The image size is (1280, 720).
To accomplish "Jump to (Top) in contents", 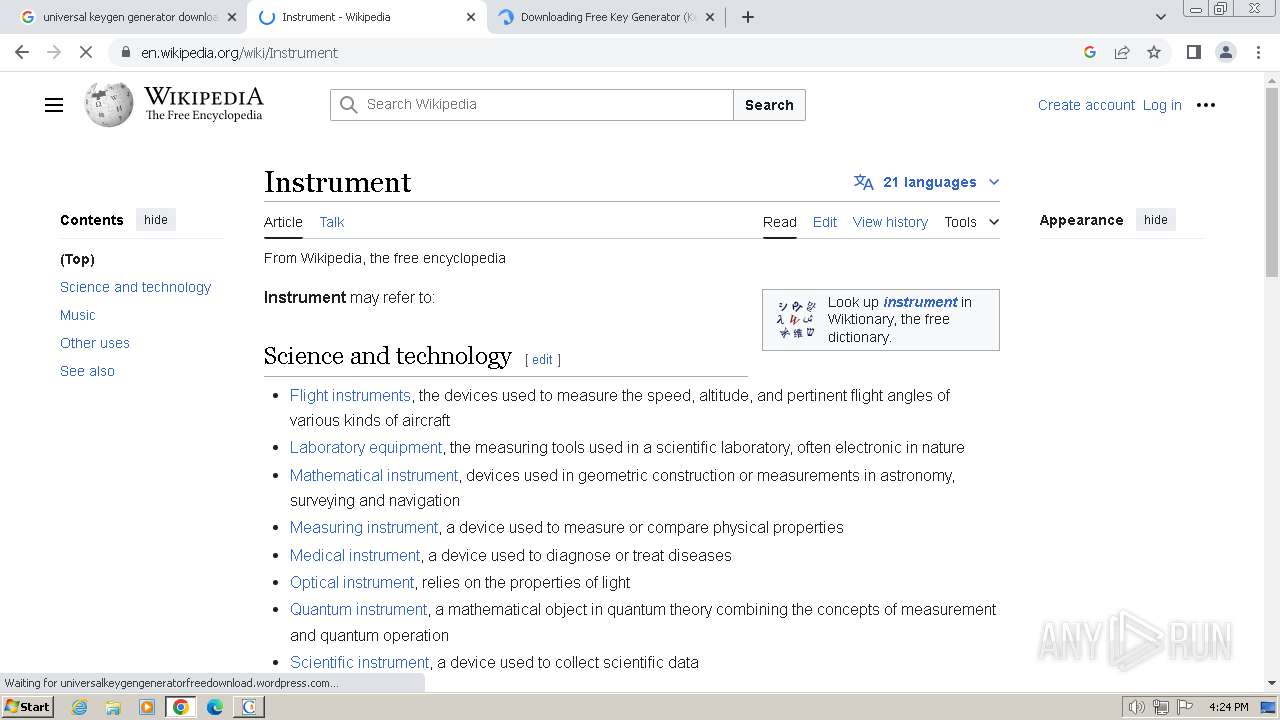I will (77, 259).
